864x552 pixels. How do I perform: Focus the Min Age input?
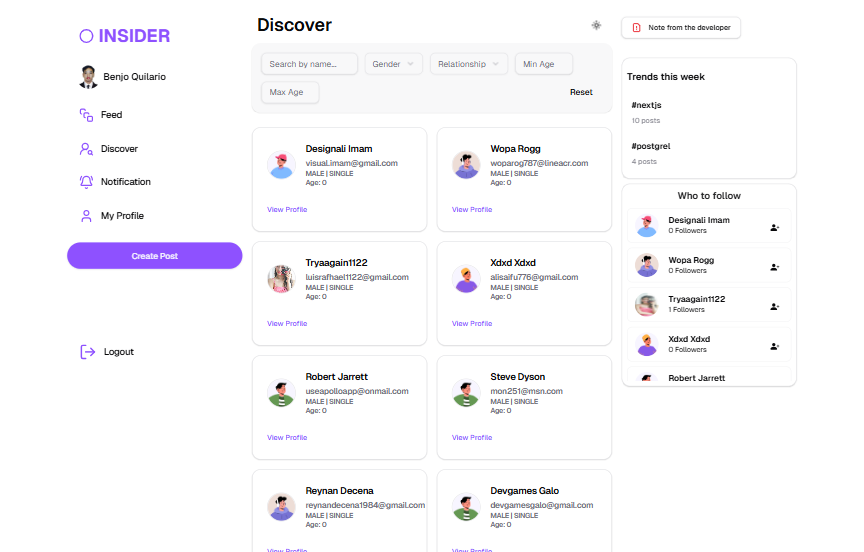[x=544, y=64]
